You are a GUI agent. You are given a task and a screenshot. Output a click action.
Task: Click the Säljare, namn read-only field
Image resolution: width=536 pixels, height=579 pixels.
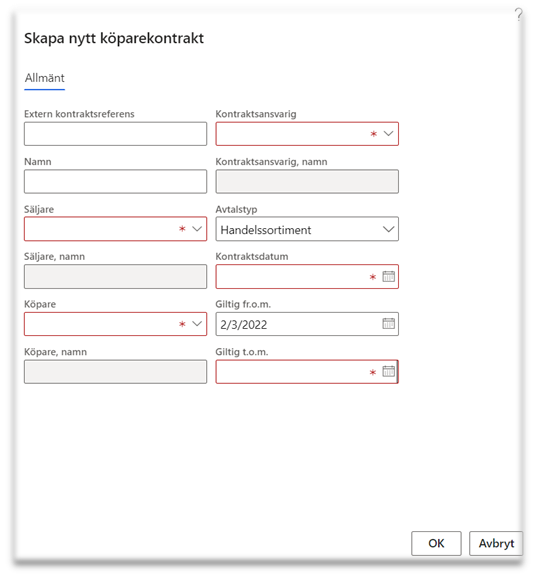[x=115, y=276]
